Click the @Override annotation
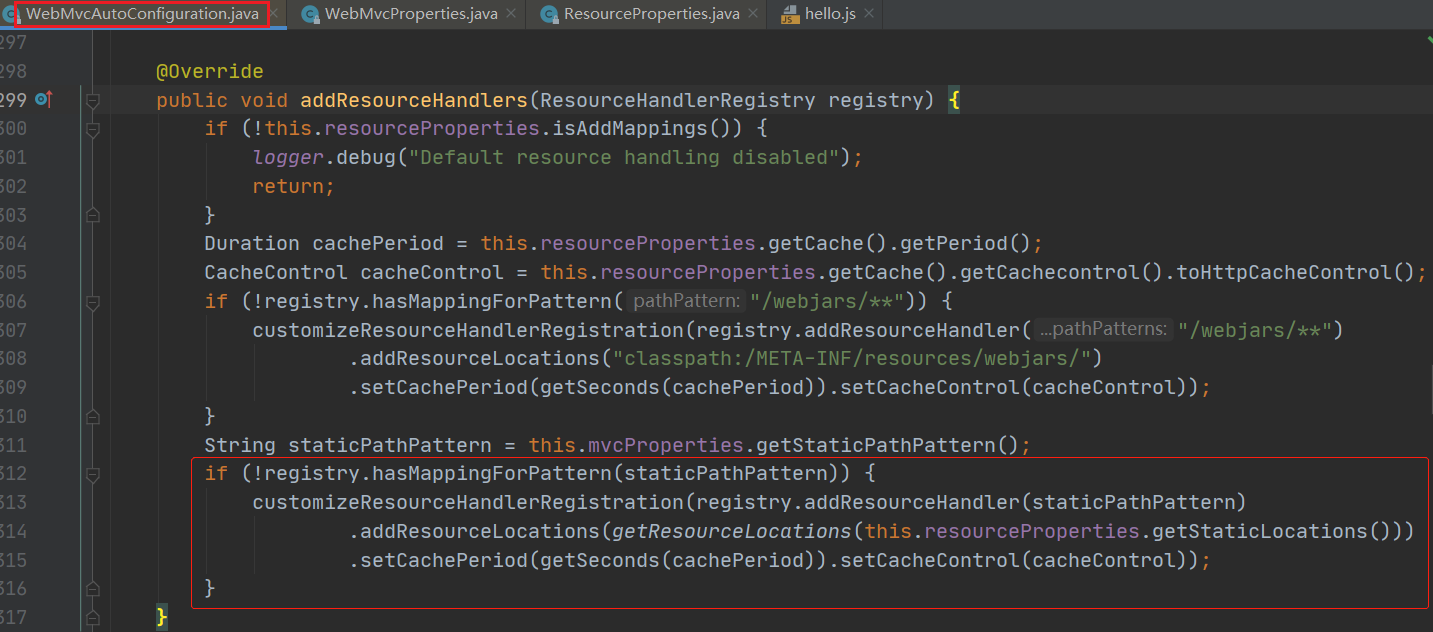The image size is (1433, 632). click(x=210, y=72)
